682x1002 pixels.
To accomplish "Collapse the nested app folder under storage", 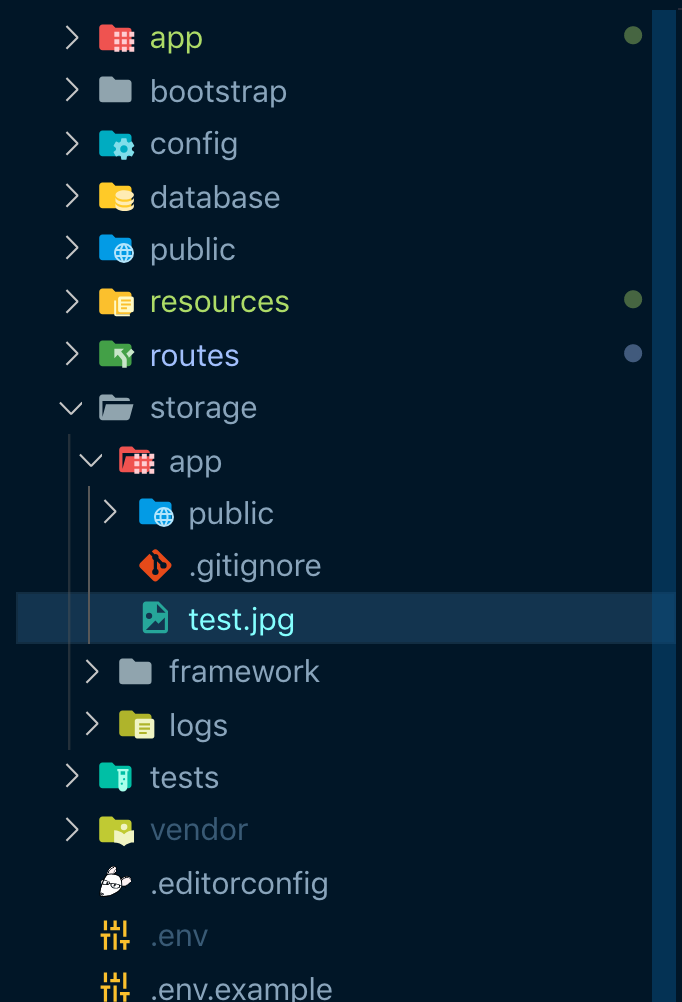I will pyautogui.click(x=91, y=461).
